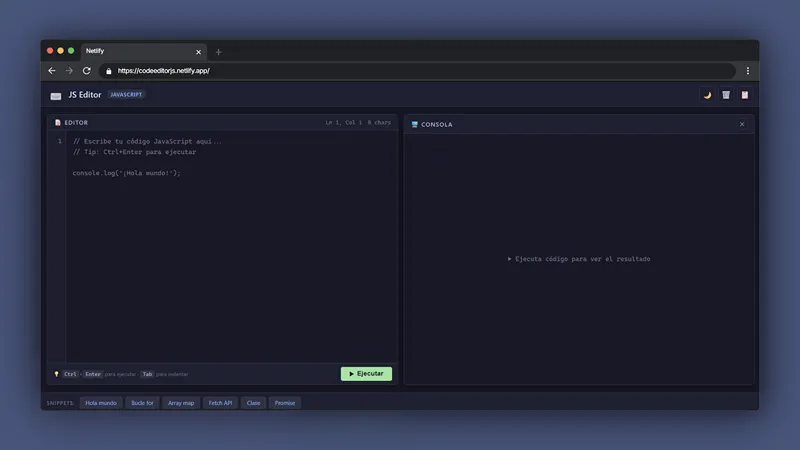
Task: Click the console.log line in the editor
Action: (127, 173)
